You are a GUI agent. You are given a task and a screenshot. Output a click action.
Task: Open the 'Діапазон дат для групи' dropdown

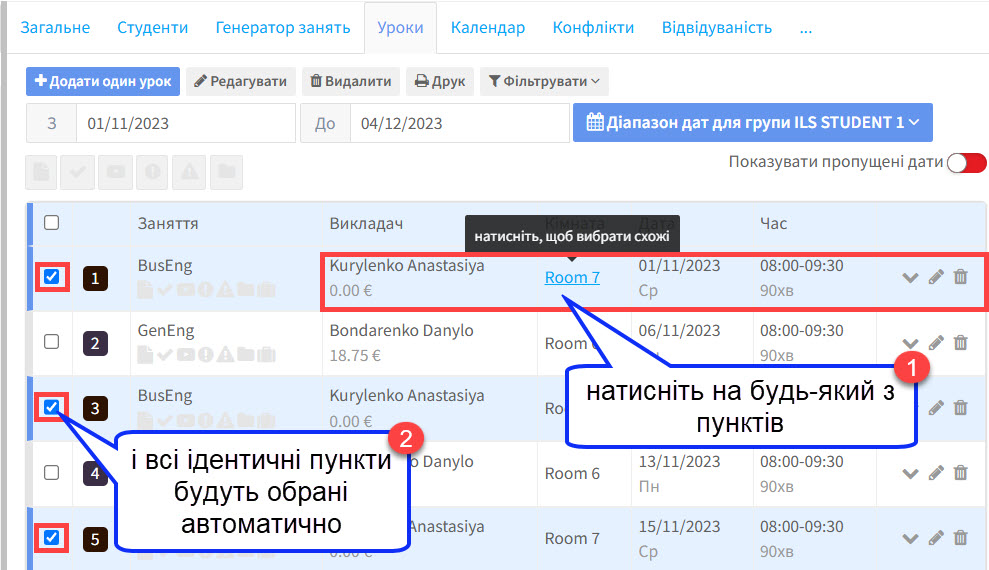tap(752, 122)
